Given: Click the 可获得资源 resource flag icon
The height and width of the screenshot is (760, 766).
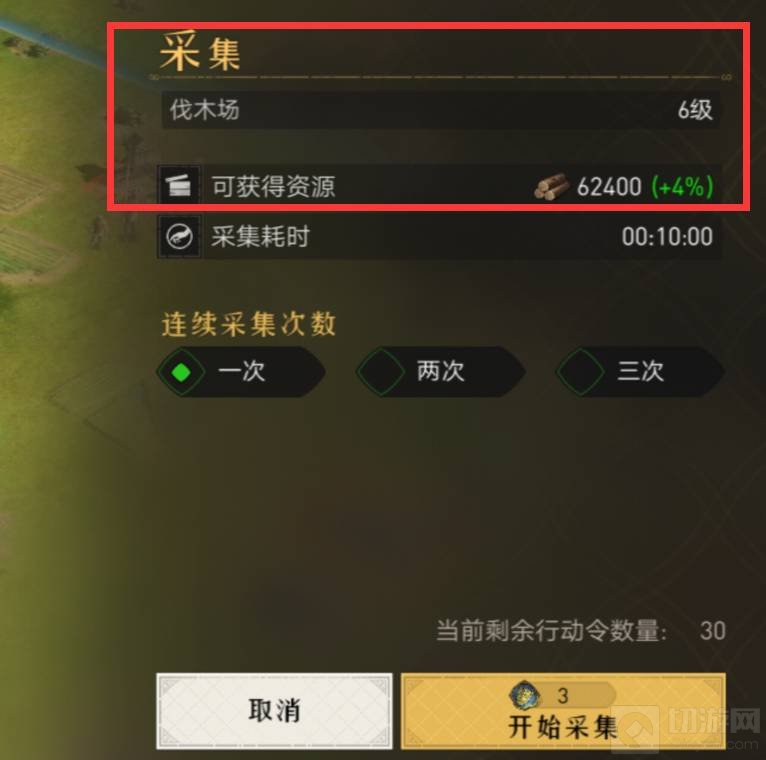Looking at the screenshot, I should click(x=179, y=185).
